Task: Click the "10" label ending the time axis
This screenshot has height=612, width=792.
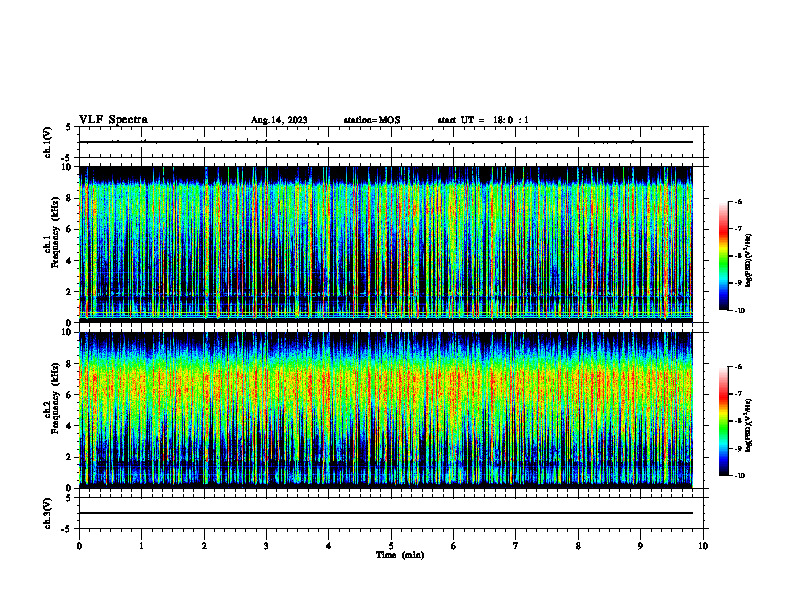Action: click(x=703, y=546)
